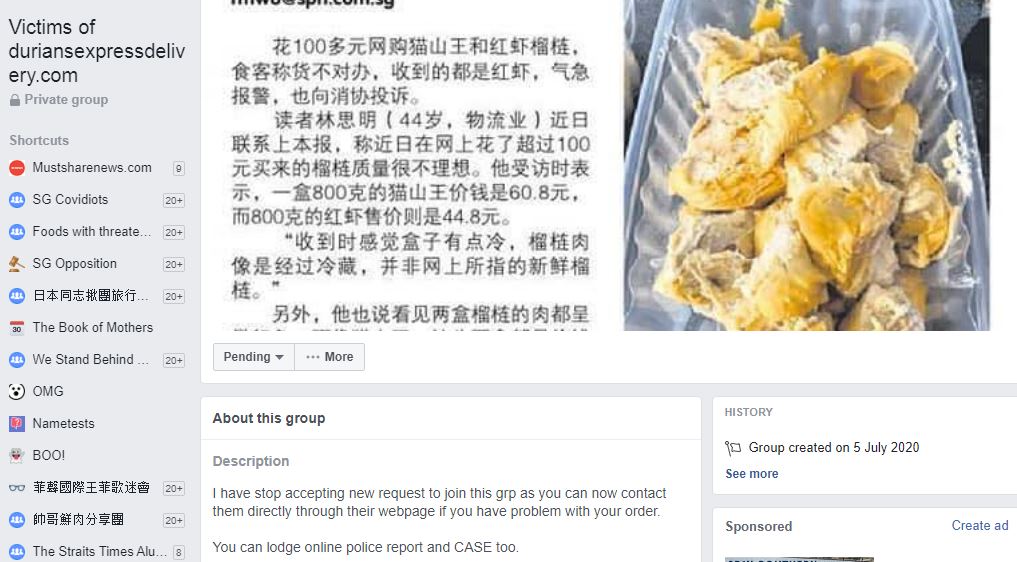
Task: Click the durian photo in cover image
Action: tap(807, 165)
